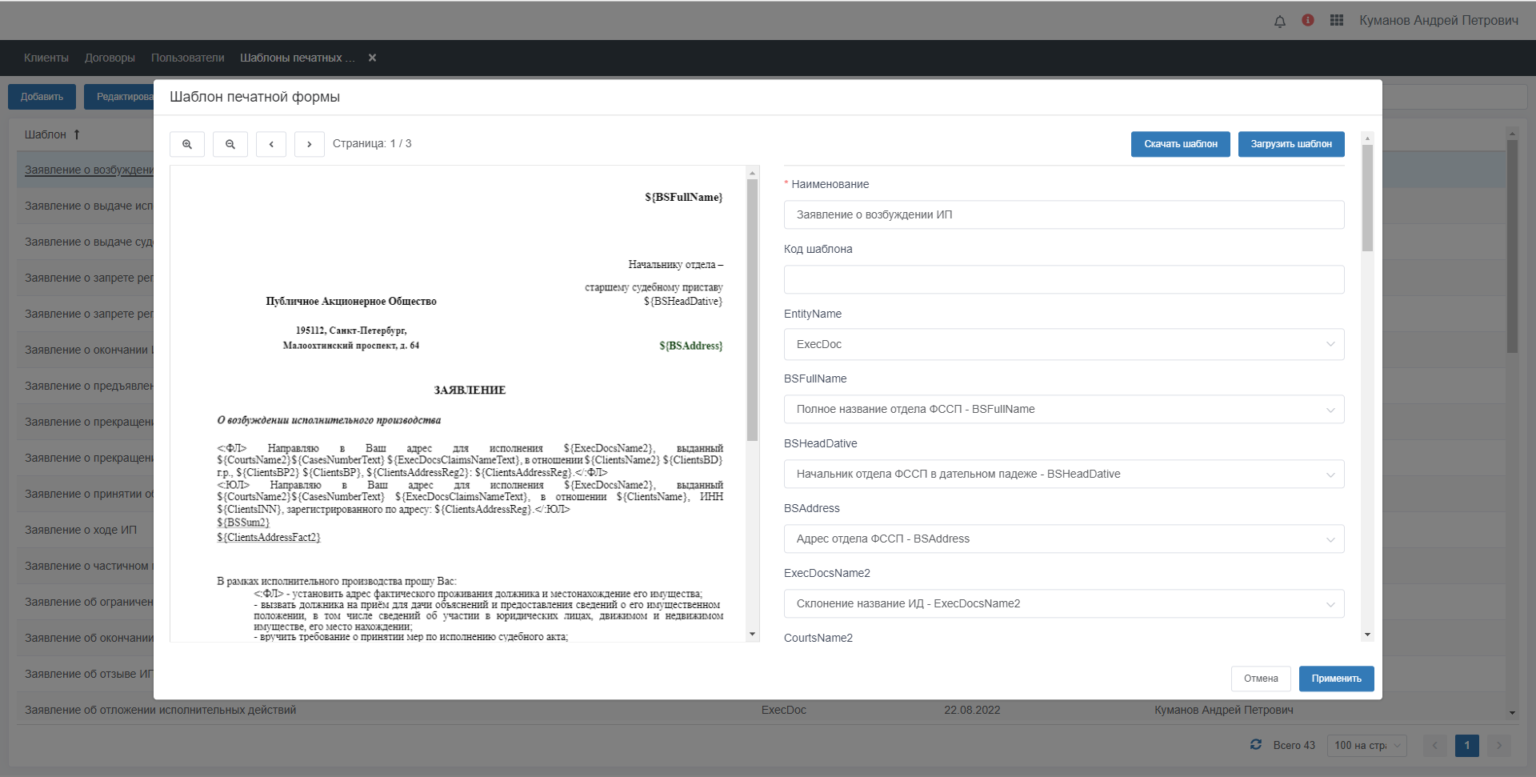Image resolution: width=1536 pixels, height=777 pixels.
Task: Switch to the Договоры tab
Action: pos(110,58)
